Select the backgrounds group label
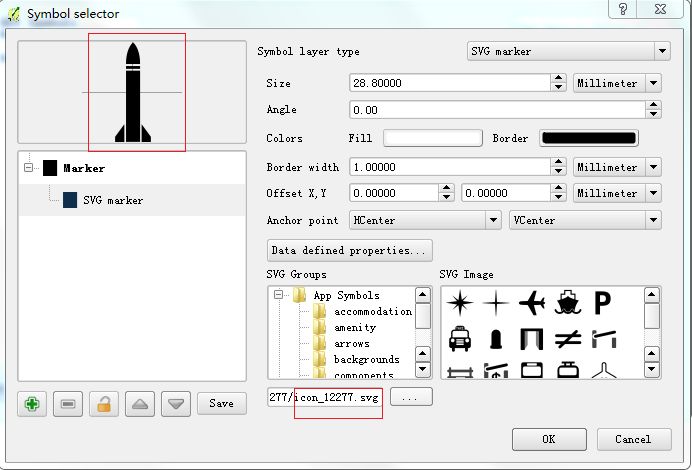Viewport: 692px width, 470px height. (x=367, y=359)
